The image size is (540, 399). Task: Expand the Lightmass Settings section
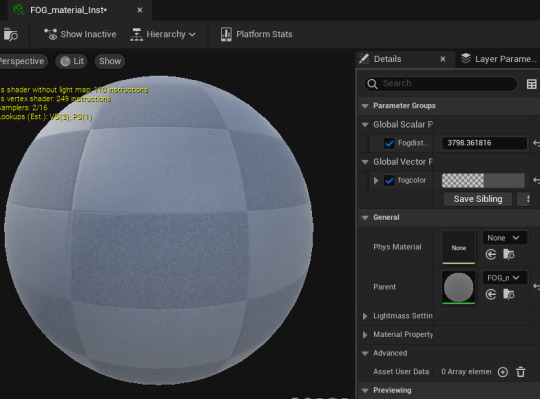(x=365, y=316)
